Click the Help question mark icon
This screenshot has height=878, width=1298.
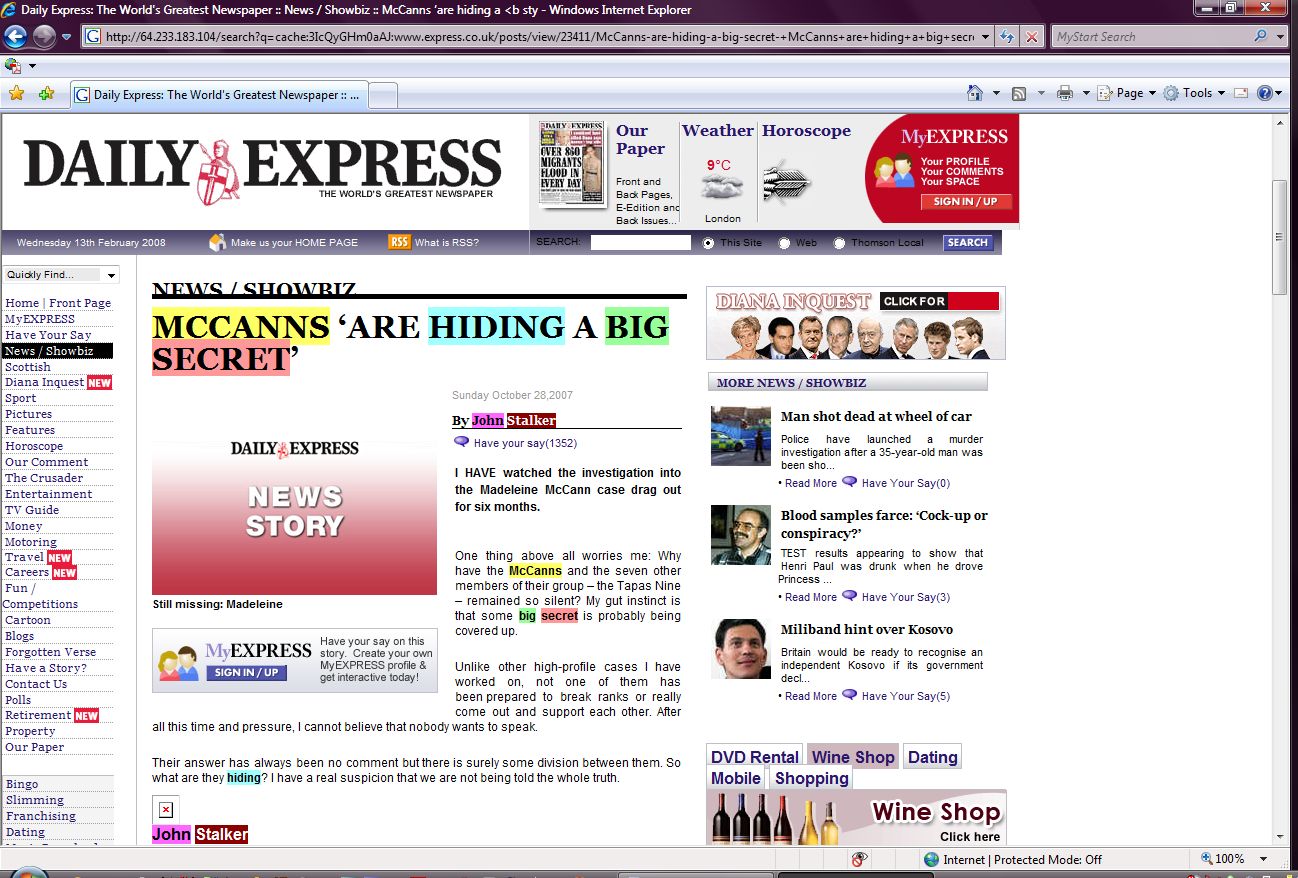tap(1264, 93)
